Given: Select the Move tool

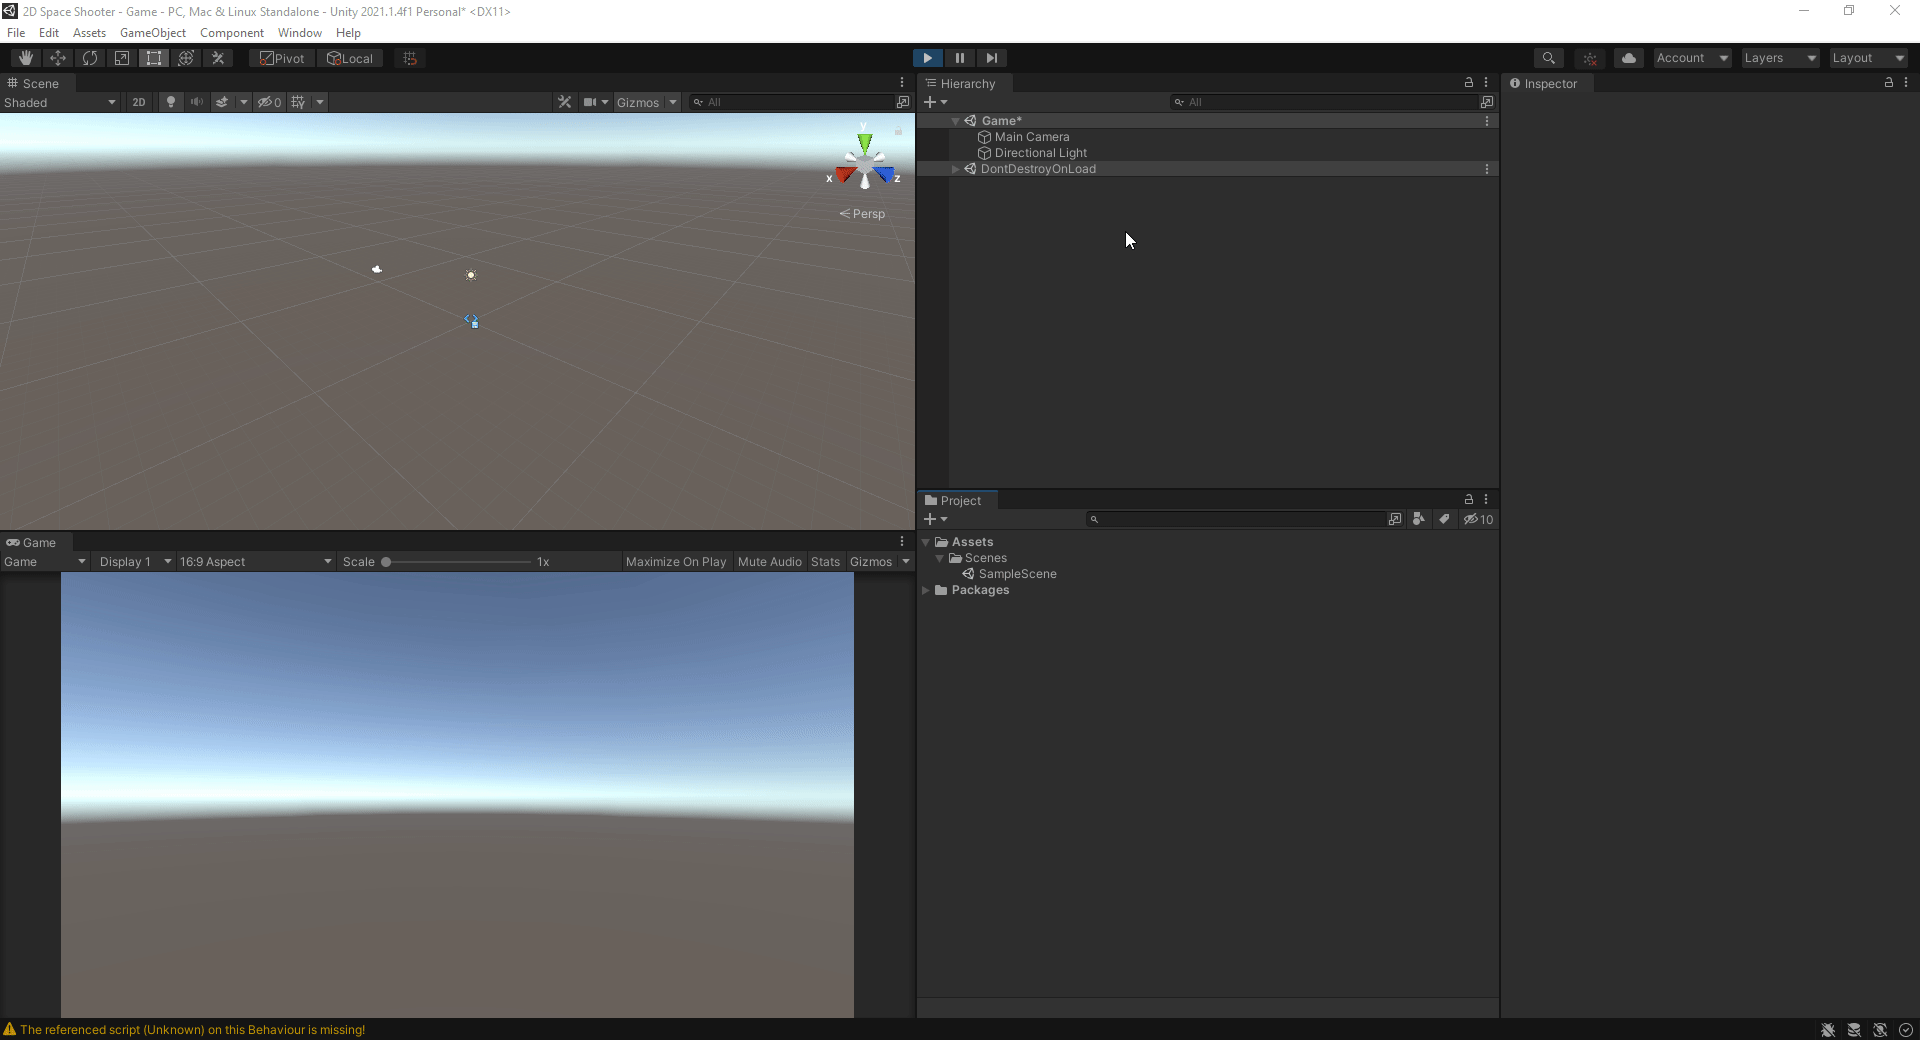Looking at the screenshot, I should (x=58, y=58).
